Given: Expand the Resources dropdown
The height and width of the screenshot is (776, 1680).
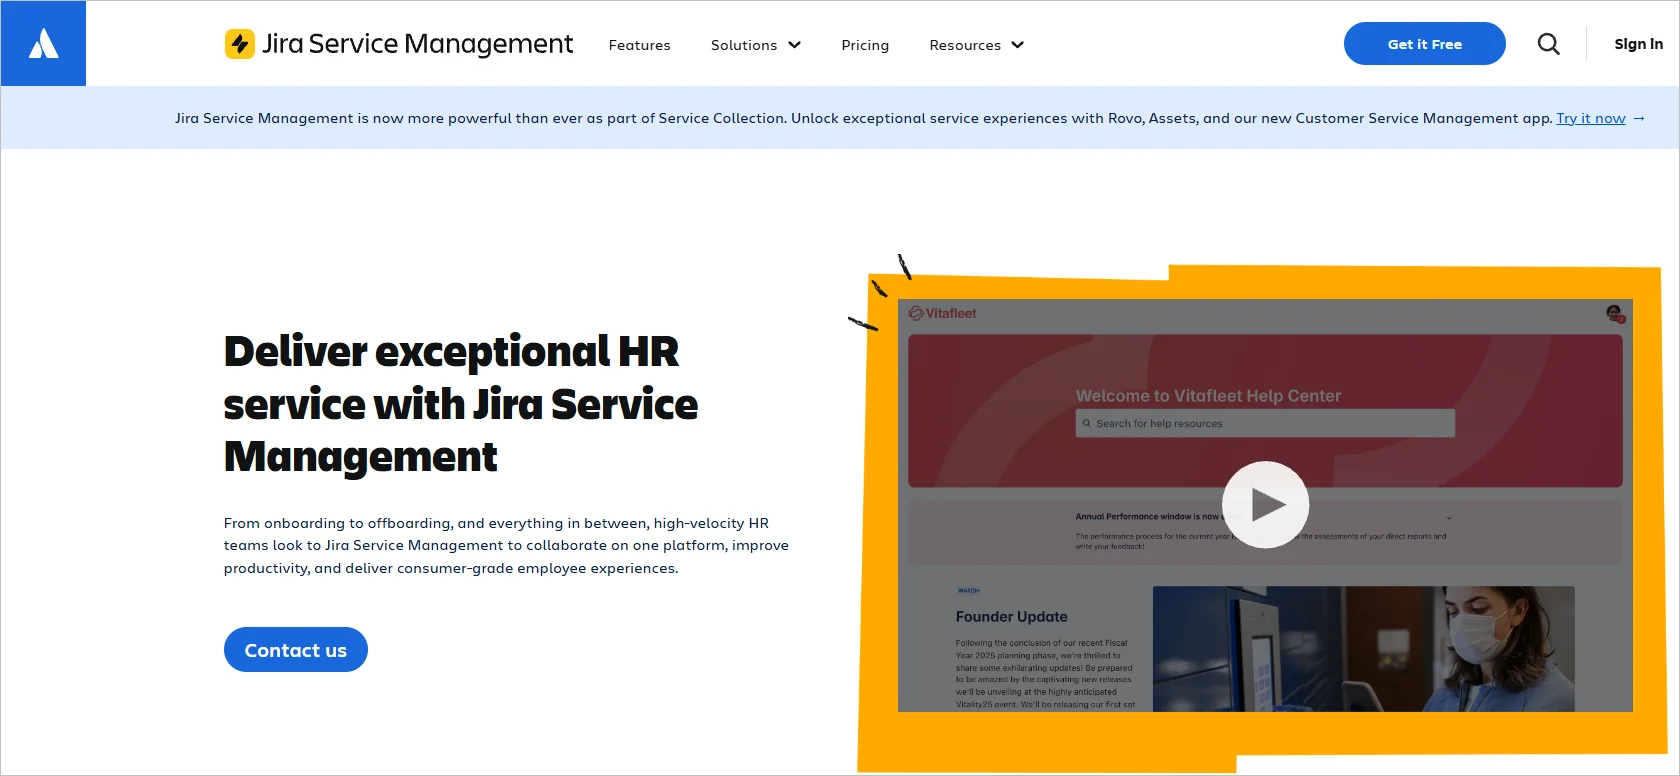Looking at the screenshot, I should (977, 45).
